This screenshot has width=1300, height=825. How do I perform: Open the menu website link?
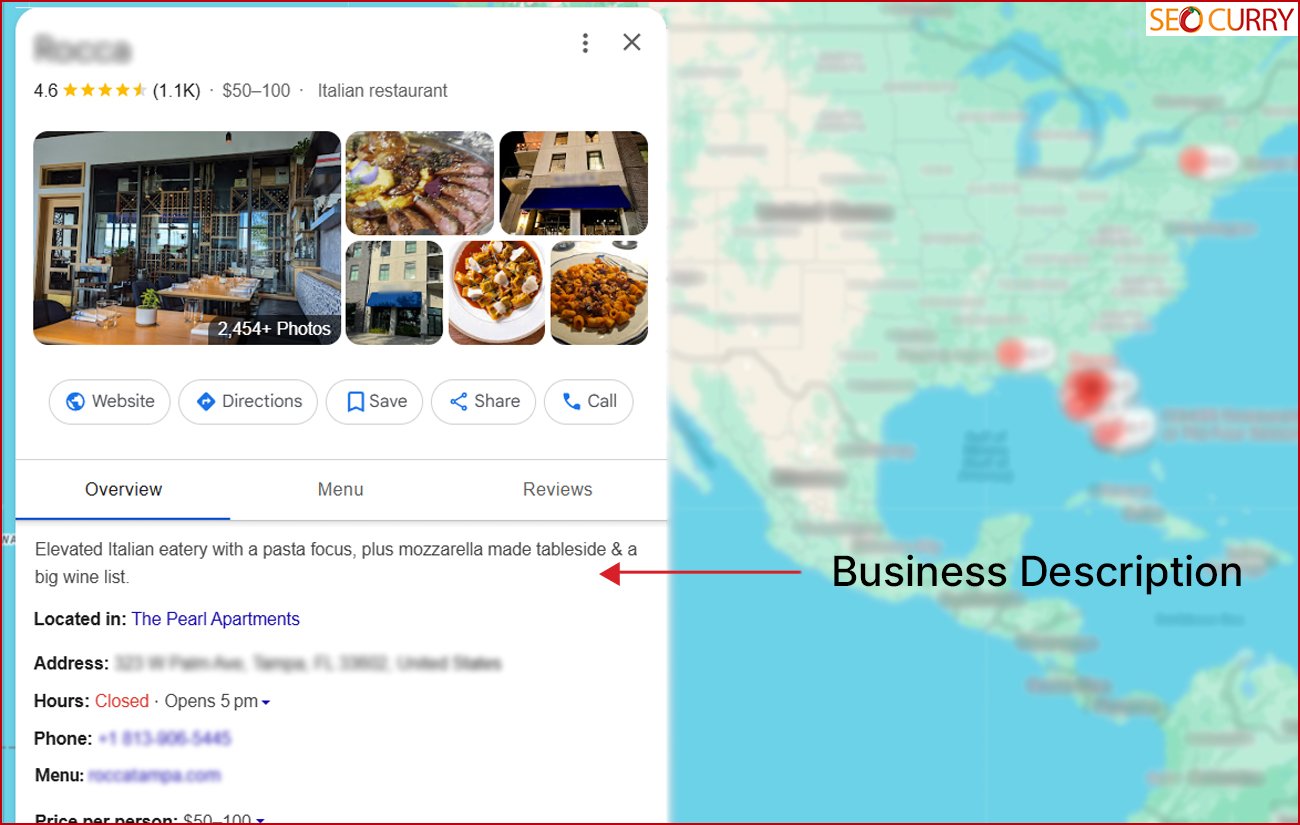[x=155, y=775]
